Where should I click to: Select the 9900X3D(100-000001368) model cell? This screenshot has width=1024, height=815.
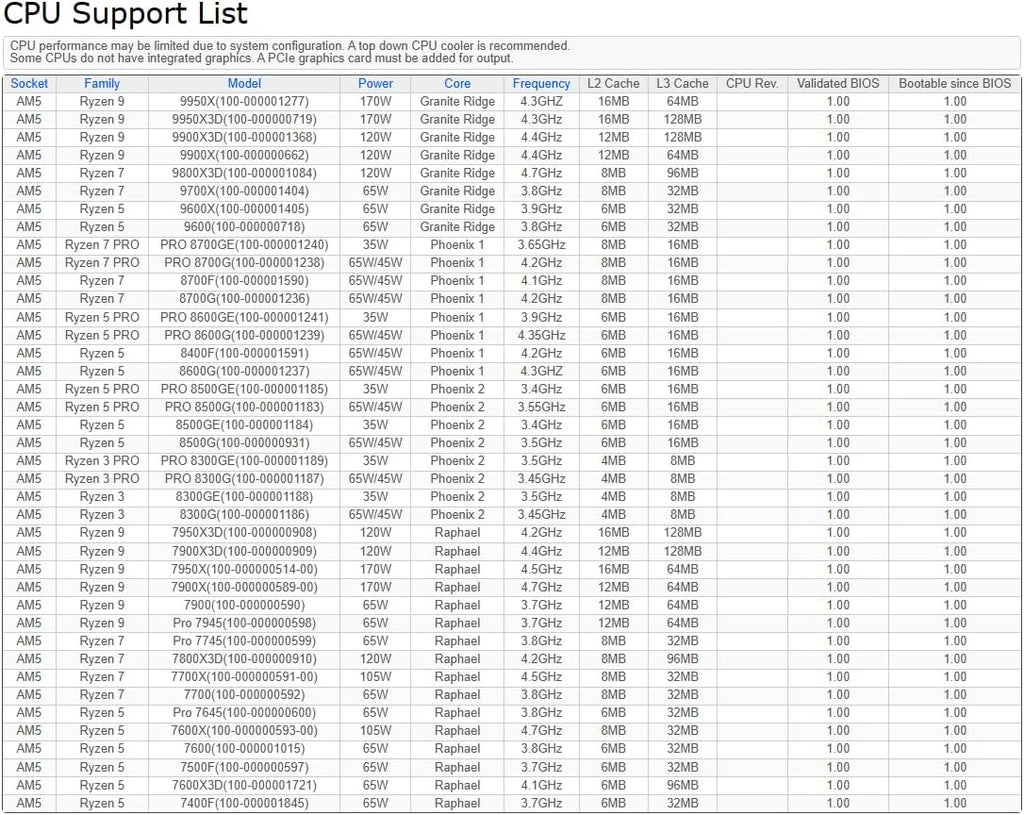(244, 137)
